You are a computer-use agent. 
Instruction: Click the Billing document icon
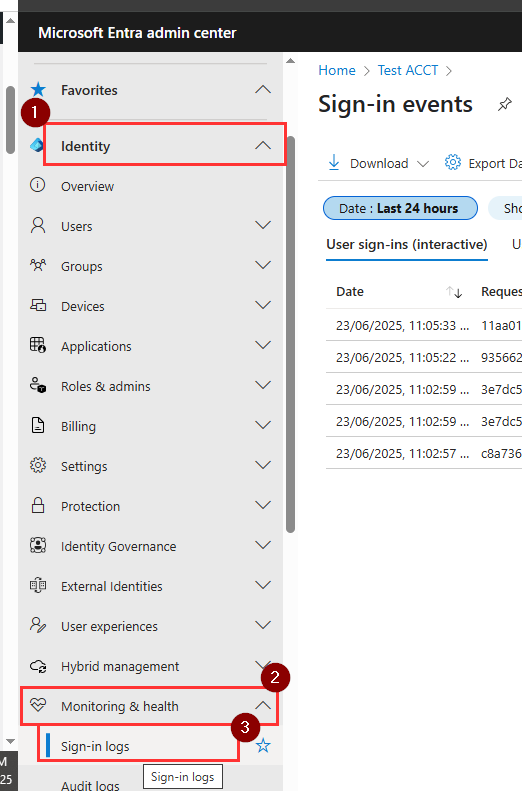pos(38,425)
